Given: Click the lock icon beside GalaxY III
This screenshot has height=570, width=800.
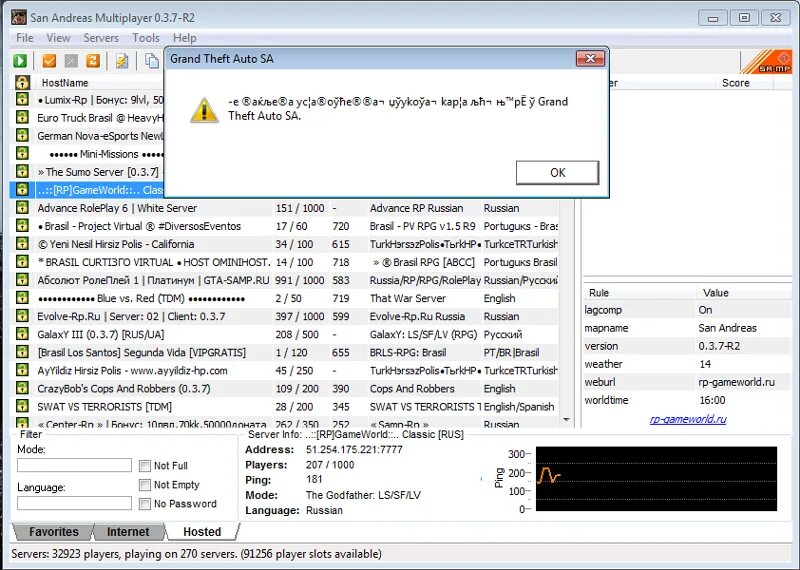Looking at the screenshot, I should pyautogui.click(x=22, y=334).
